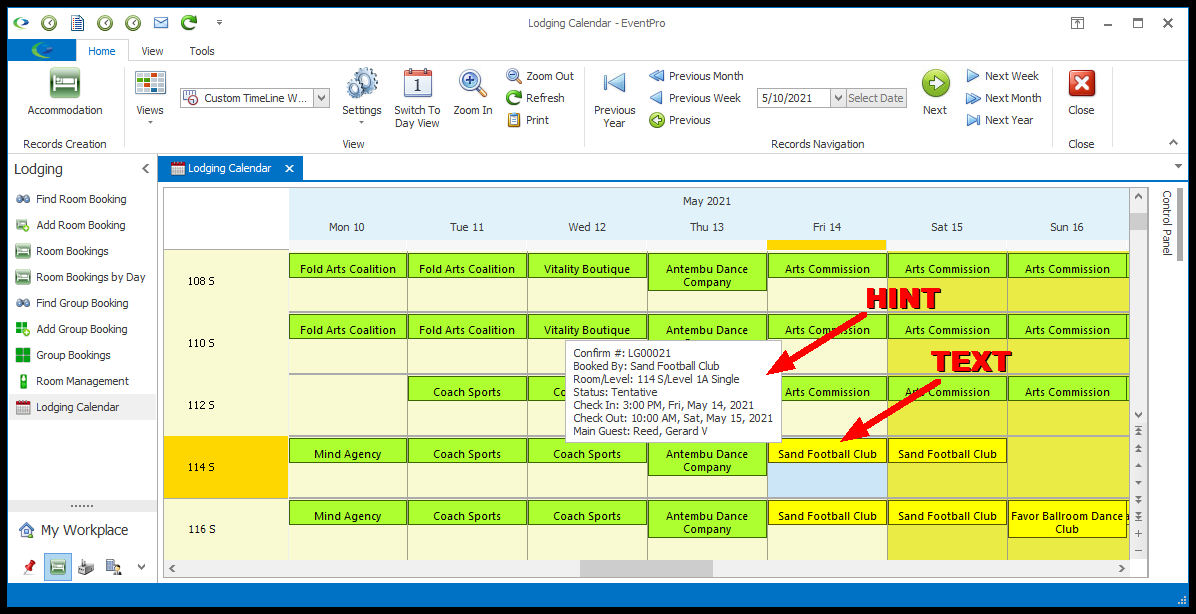Open the Settings gear dropdown
This screenshot has height=614, width=1196.
pos(362,98)
